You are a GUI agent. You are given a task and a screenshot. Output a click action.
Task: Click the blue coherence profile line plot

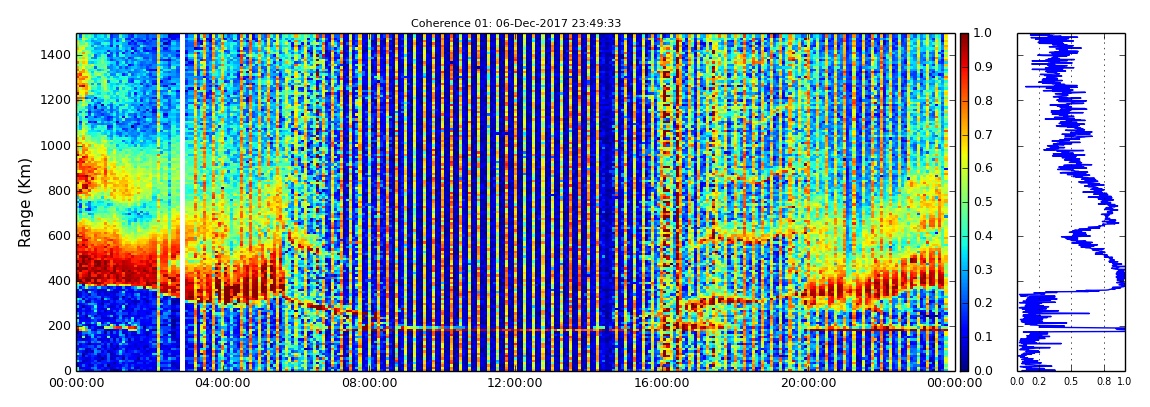pos(1072,202)
